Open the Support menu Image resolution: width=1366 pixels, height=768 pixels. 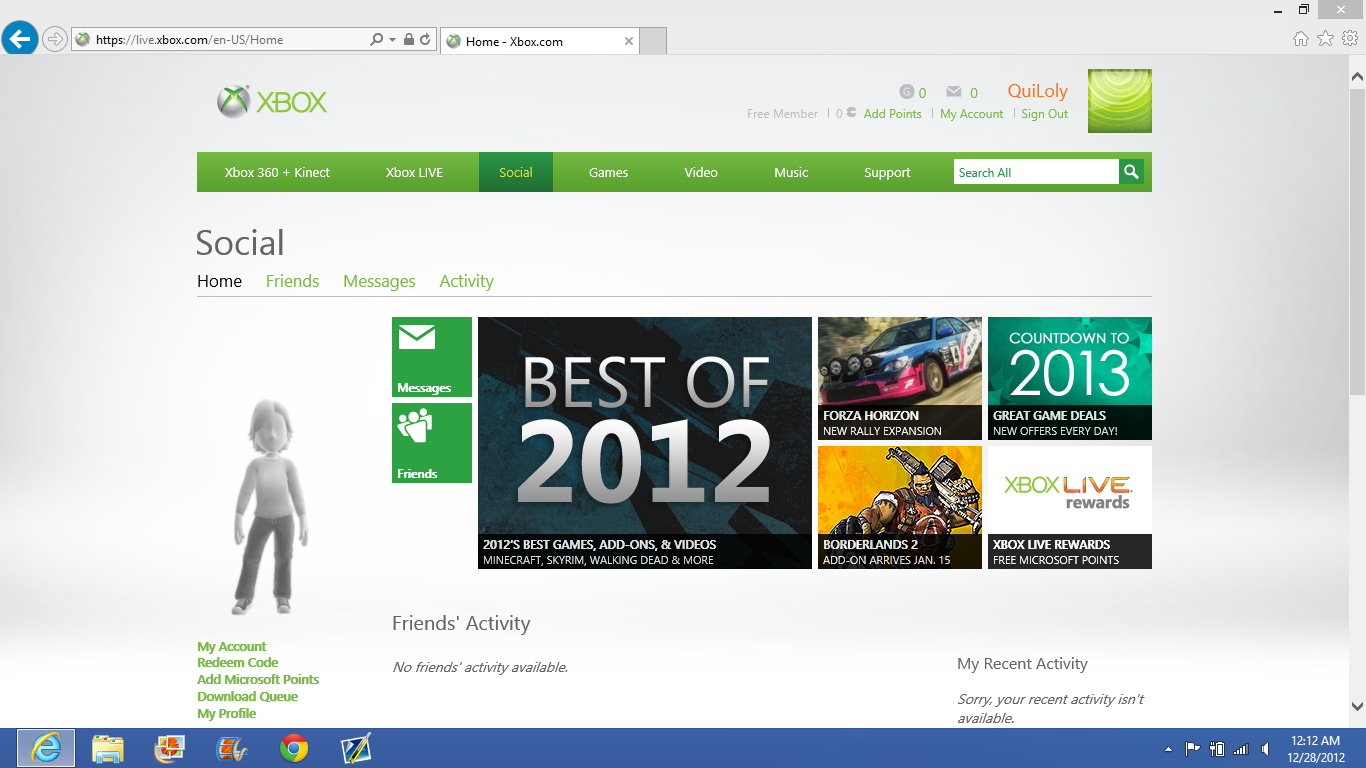pos(887,172)
